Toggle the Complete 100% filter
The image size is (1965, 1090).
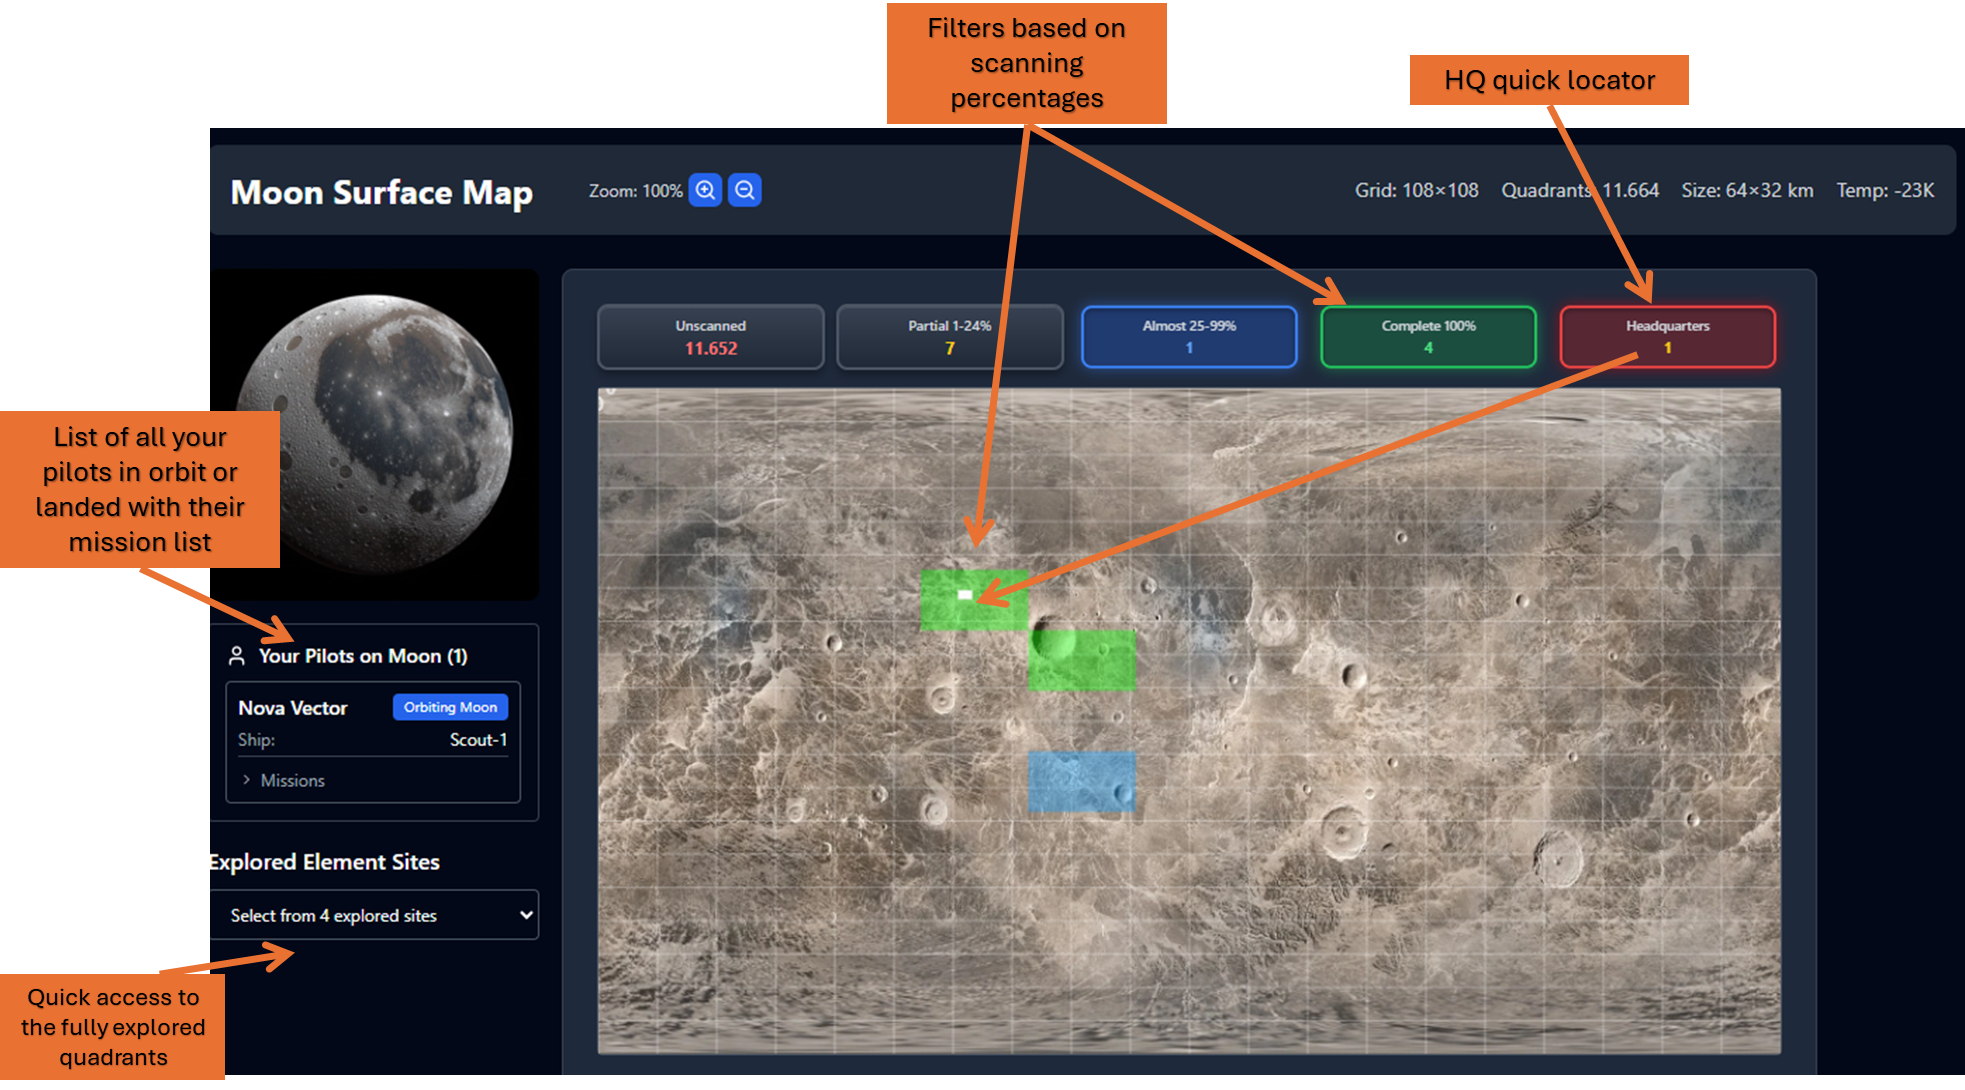pos(1428,337)
